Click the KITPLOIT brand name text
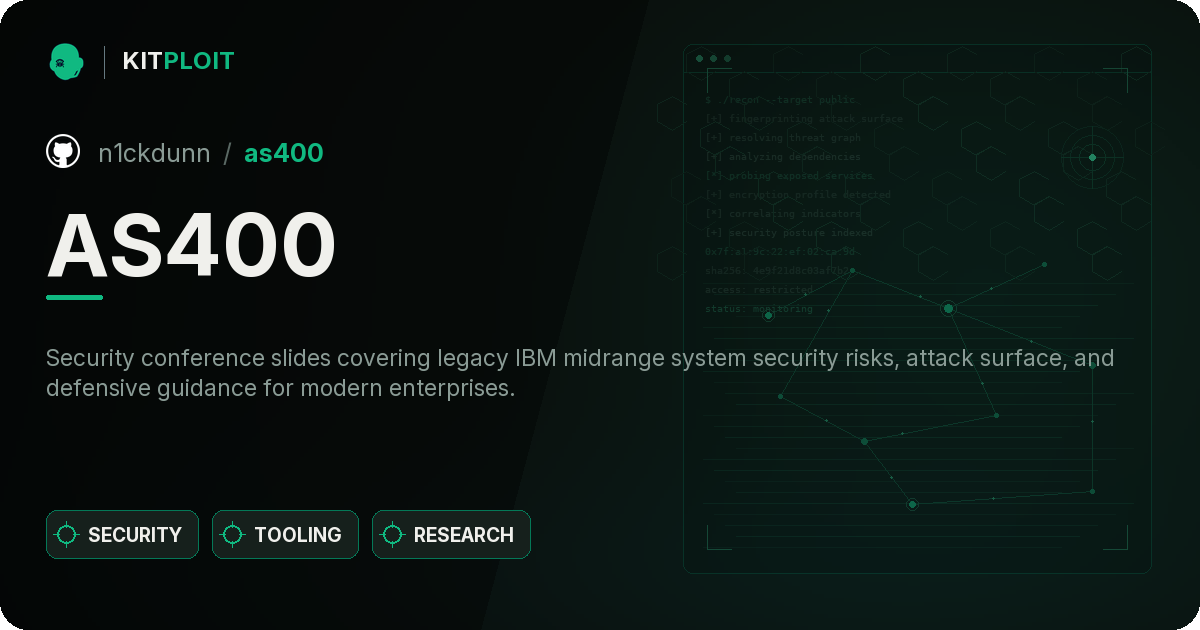Screen dimensions: 1200x630 pos(178,61)
